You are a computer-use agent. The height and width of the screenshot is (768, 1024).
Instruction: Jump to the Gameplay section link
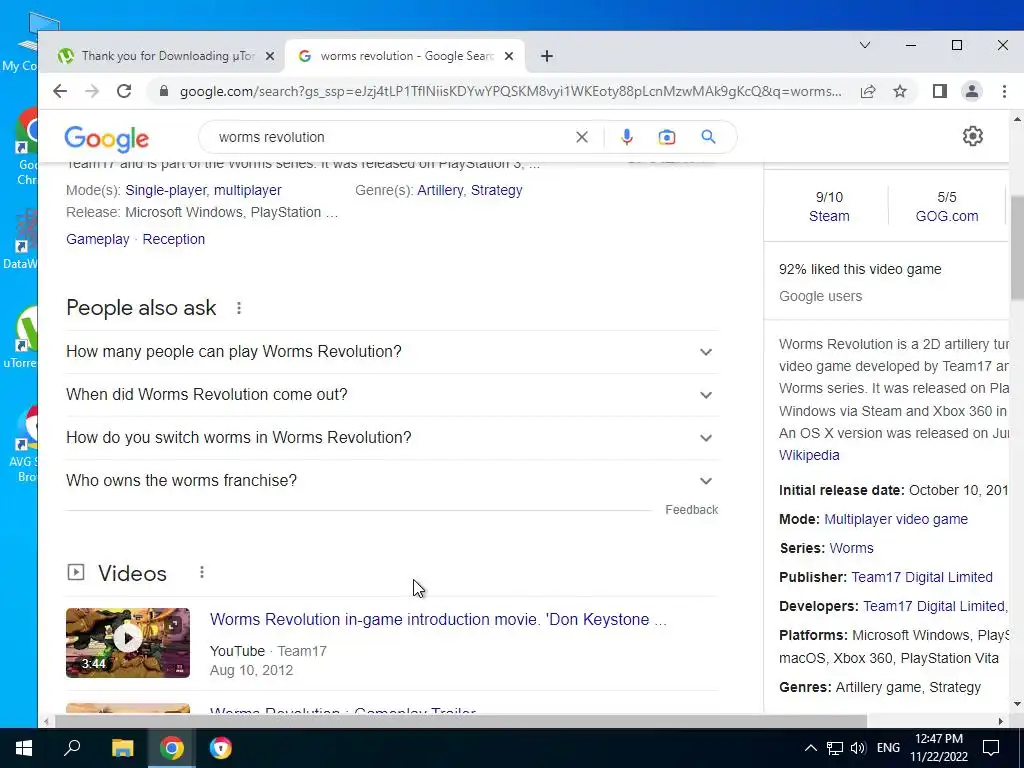point(98,239)
